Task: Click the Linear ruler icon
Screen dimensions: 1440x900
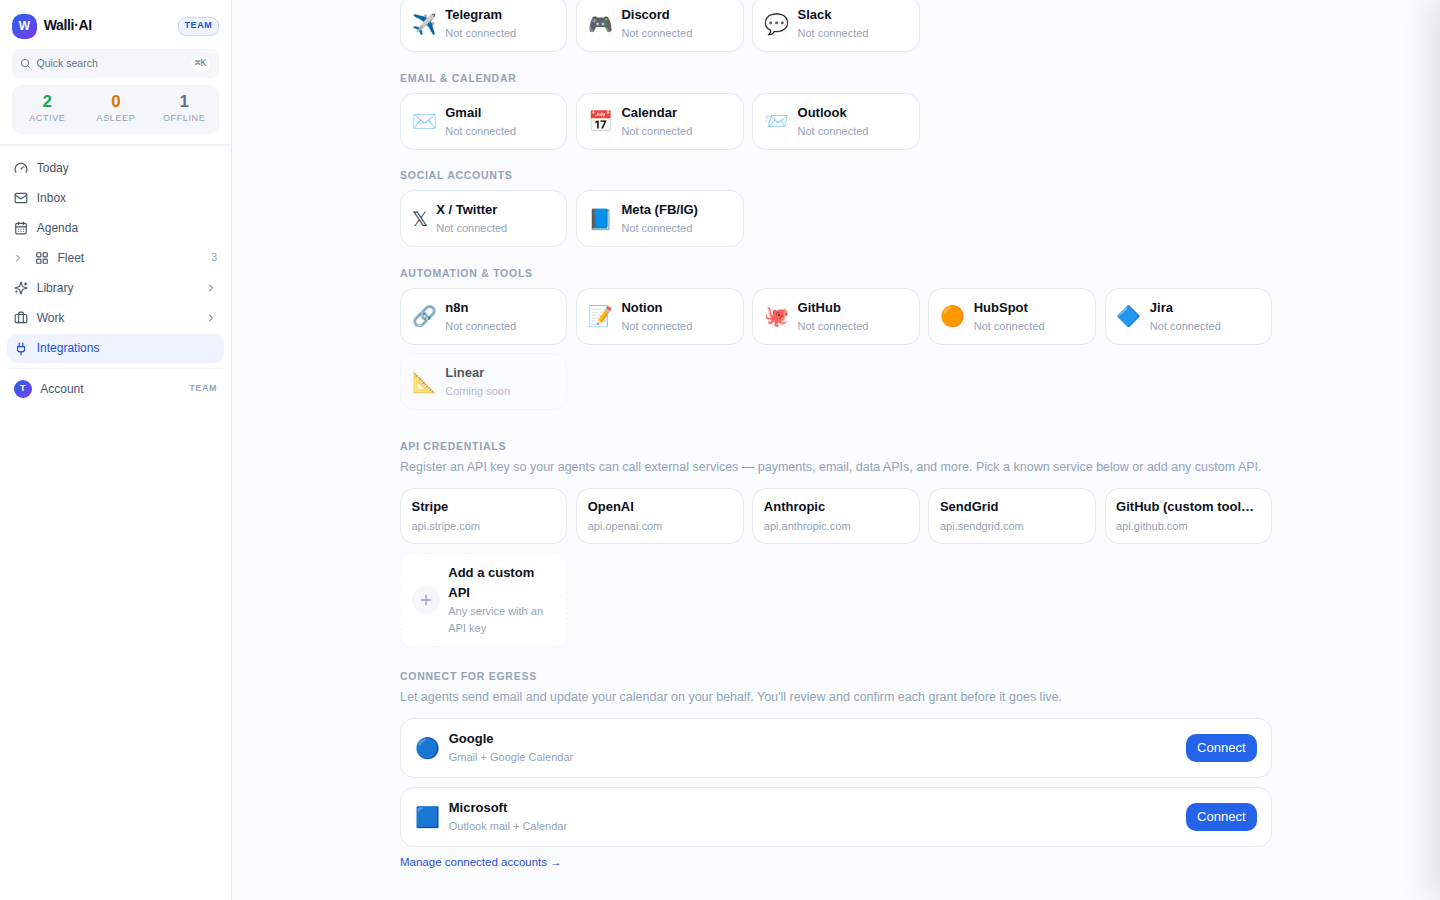Action: pyautogui.click(x=424, y=382)
